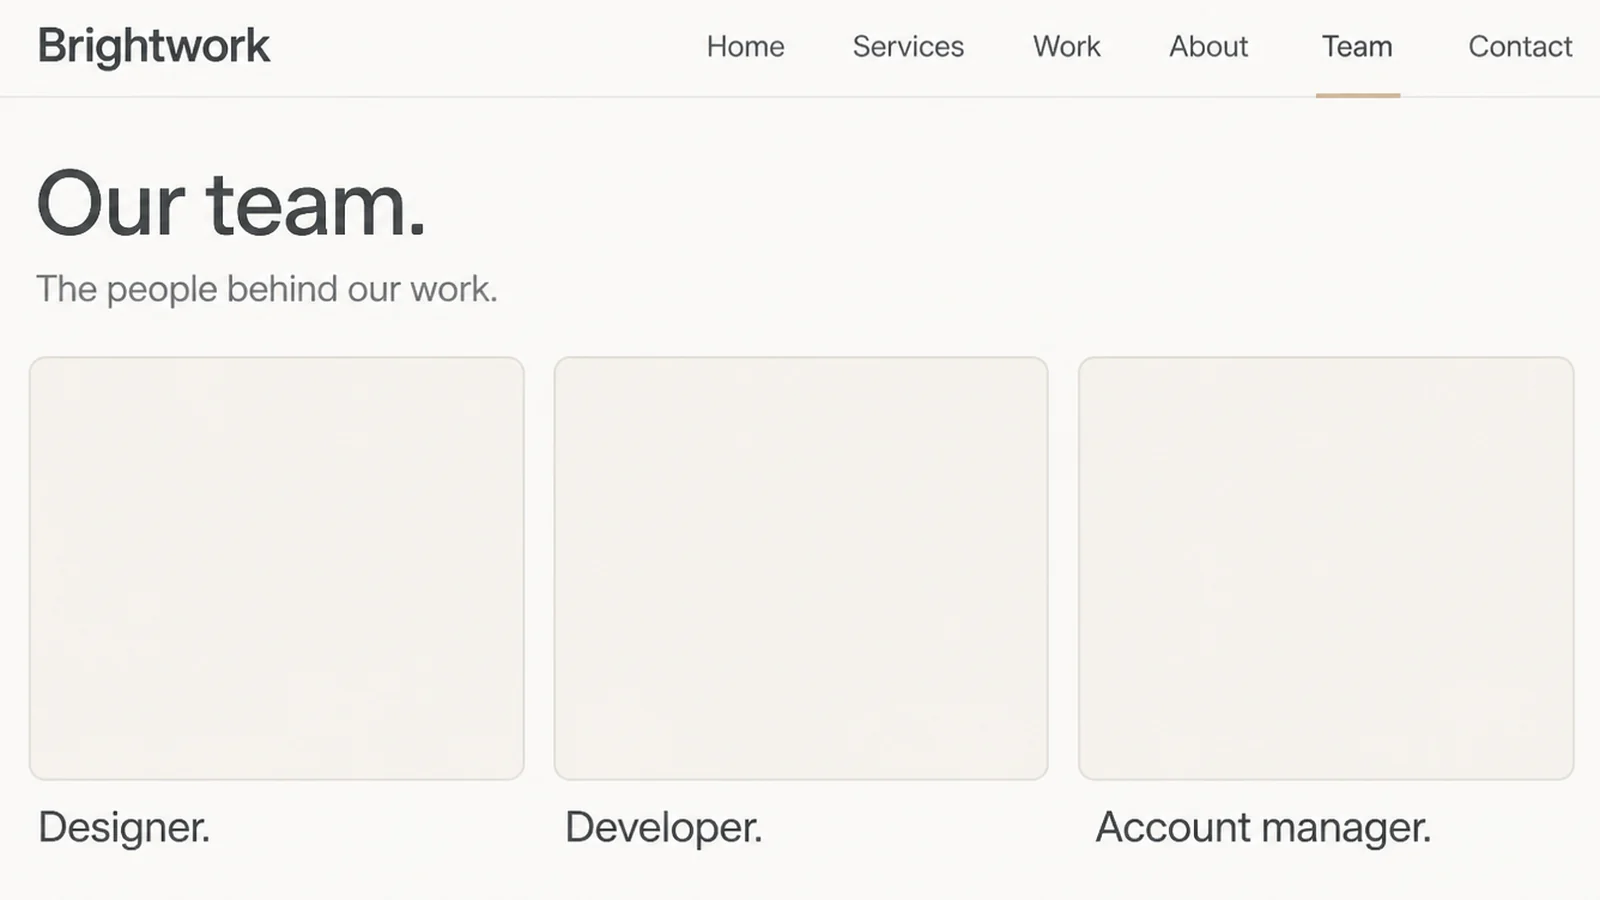
Task: Click "The people behind our work." subtitle
Action: 267,289
